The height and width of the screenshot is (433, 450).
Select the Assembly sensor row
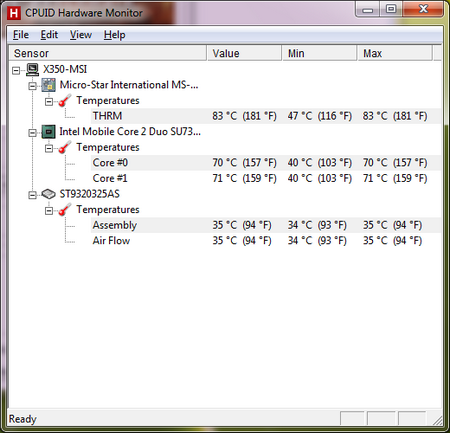(266, 225)
